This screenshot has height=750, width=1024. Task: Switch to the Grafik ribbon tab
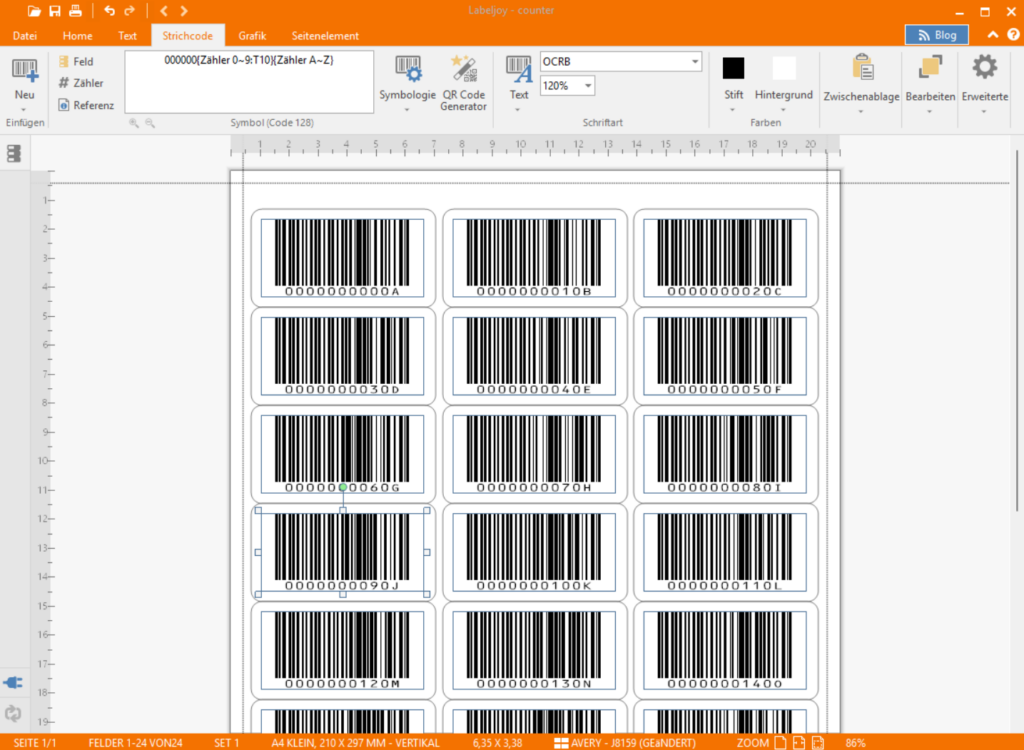click(x=250, y=35)
